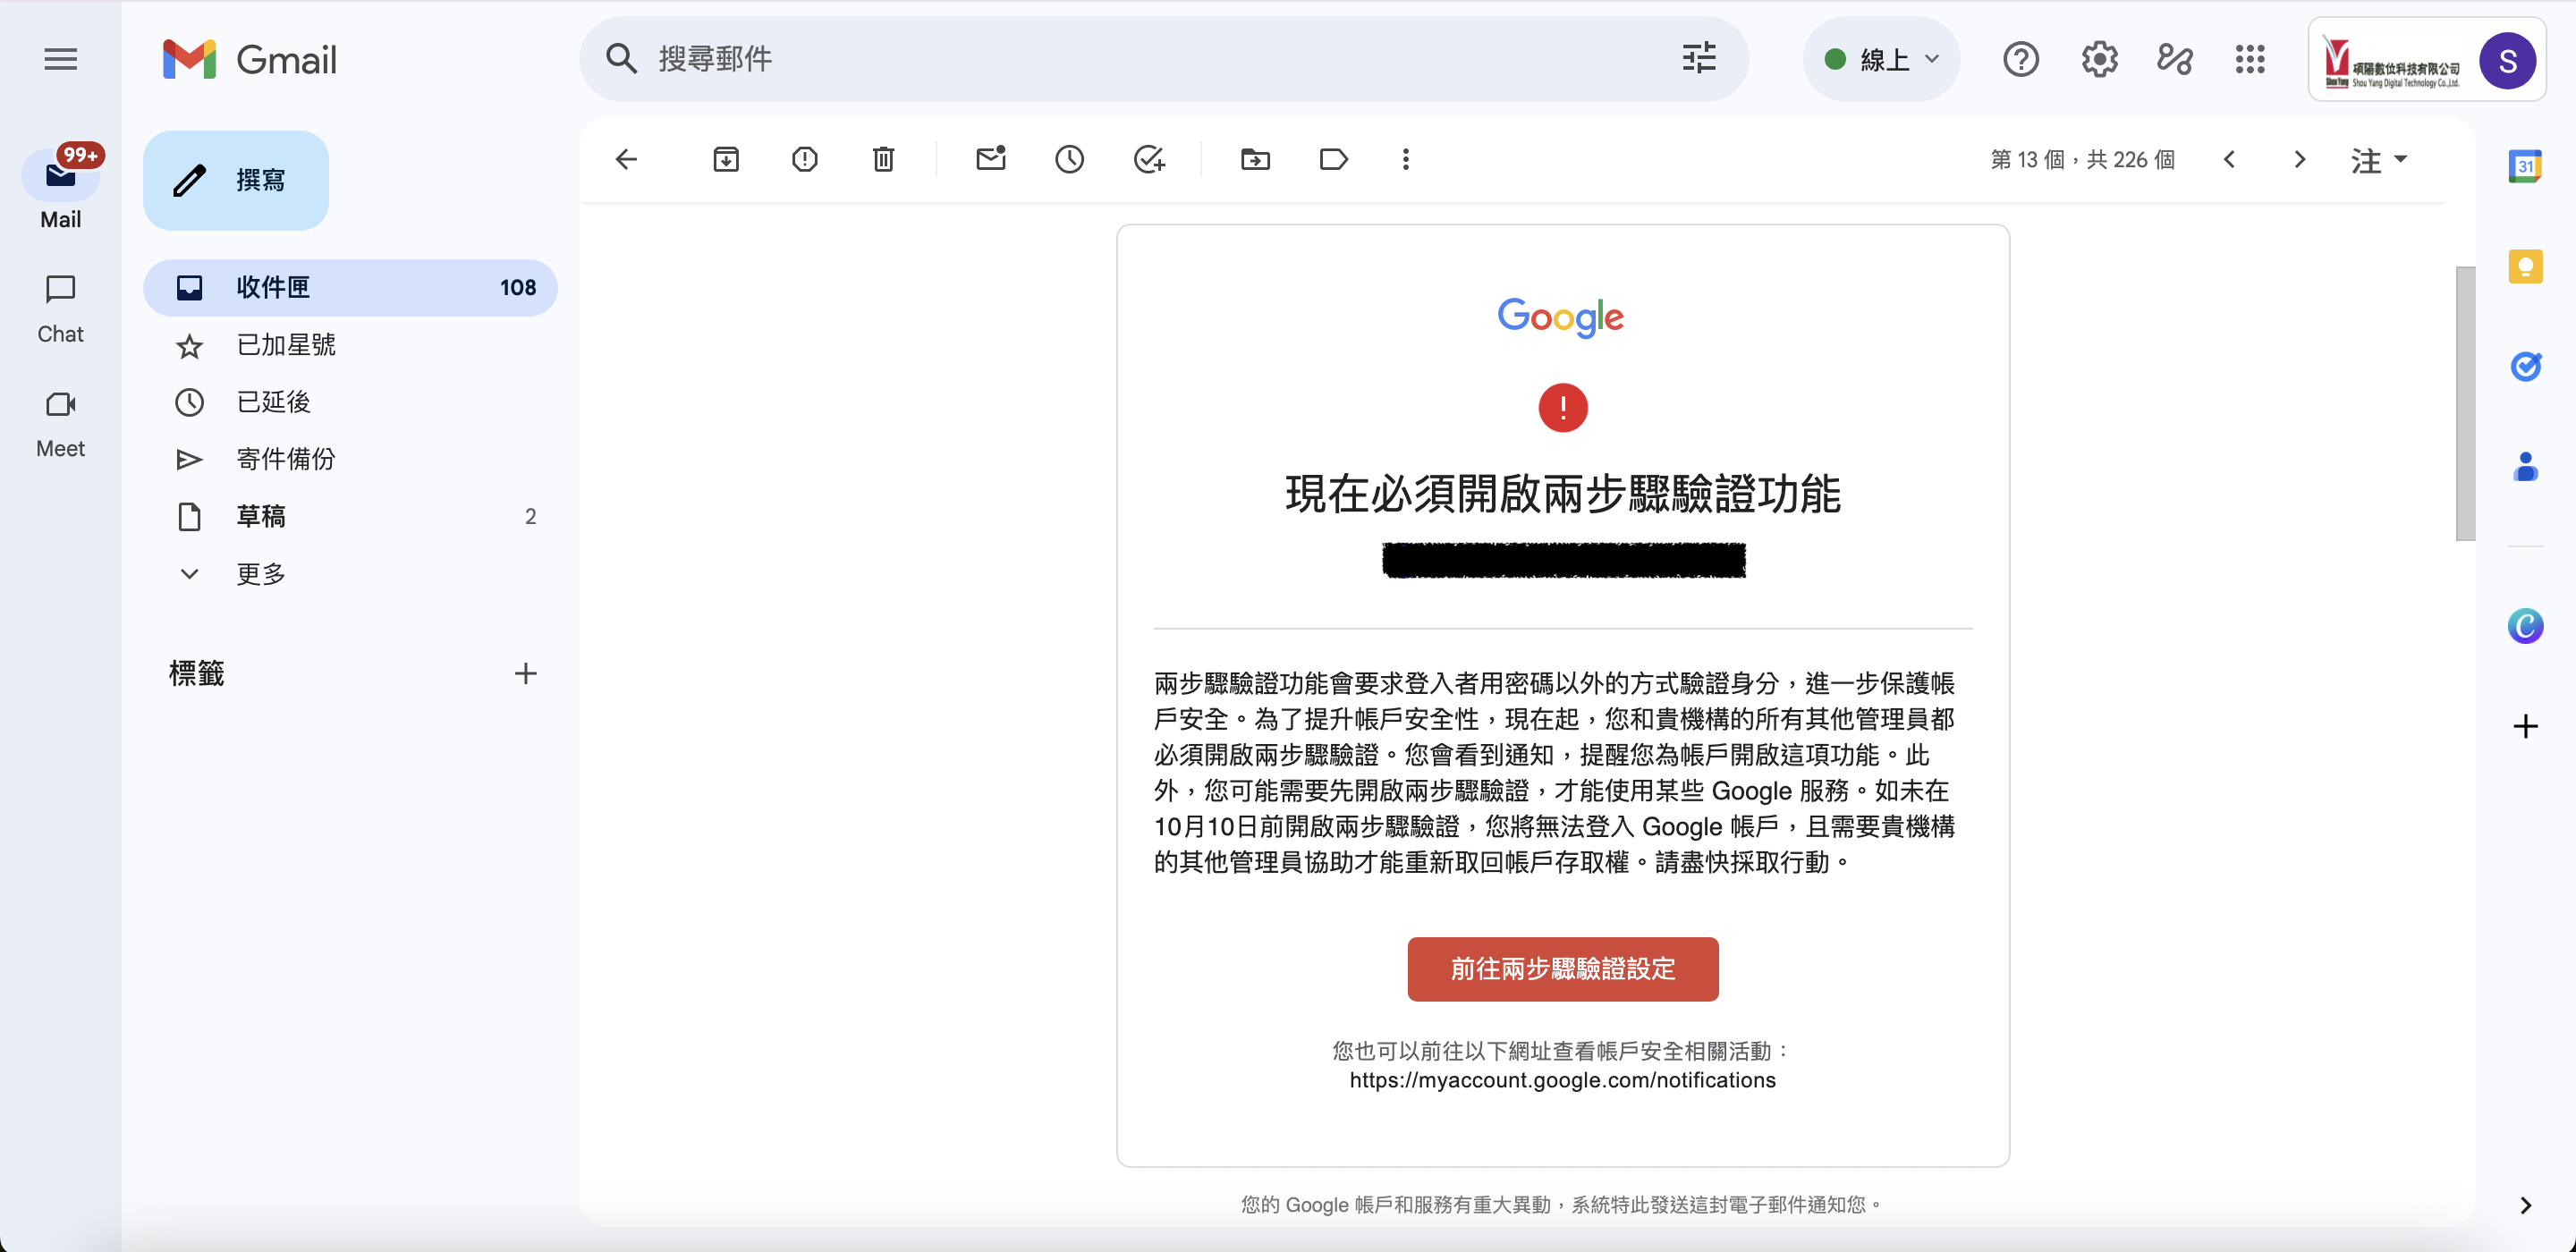Show search options filter

[x=1698, y=59]
